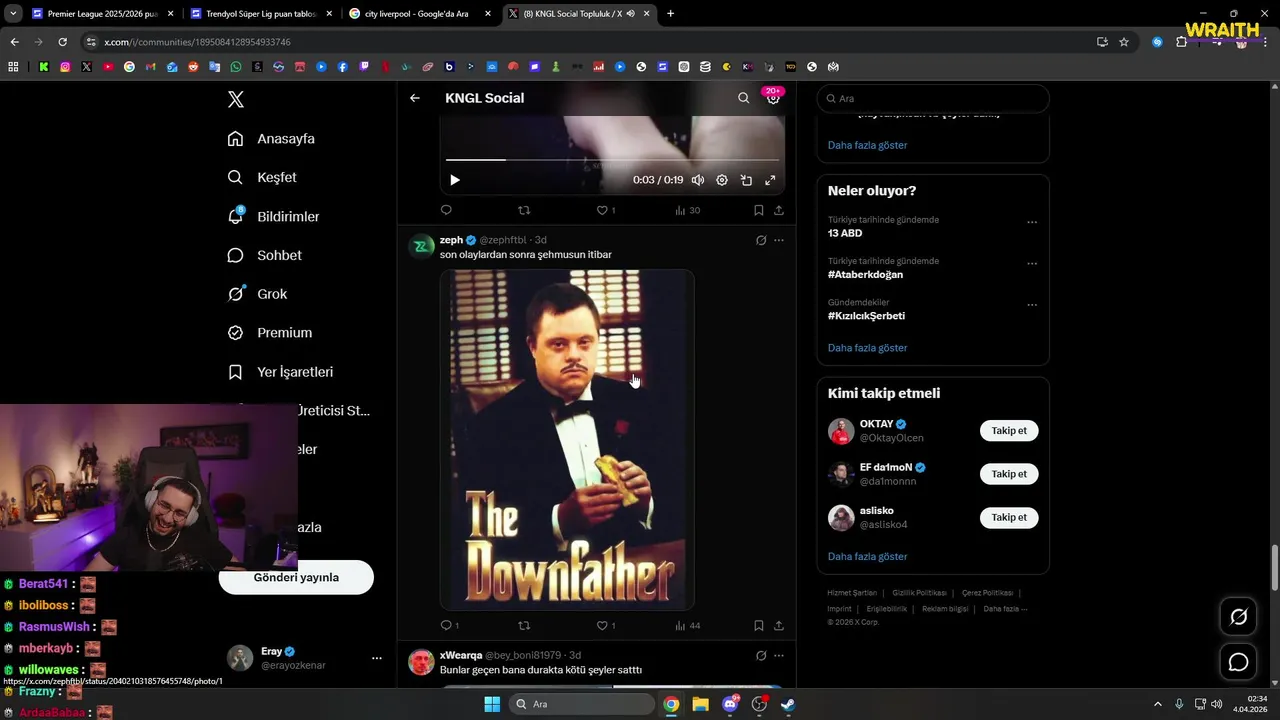This screenshot has height=720, width=1280.
Task: Open community members icon with 20+ badge
Action: pos(773,97)
